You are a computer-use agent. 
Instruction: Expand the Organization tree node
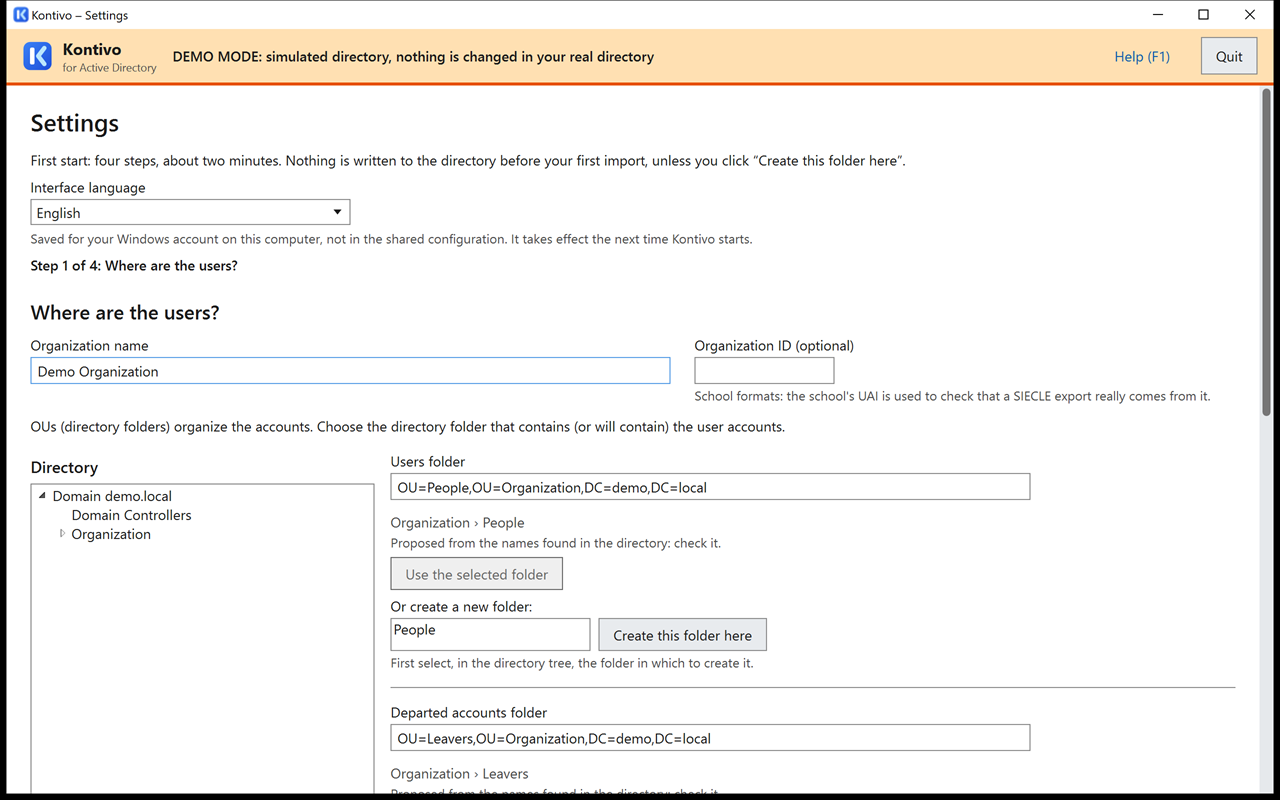coord(62,534)
